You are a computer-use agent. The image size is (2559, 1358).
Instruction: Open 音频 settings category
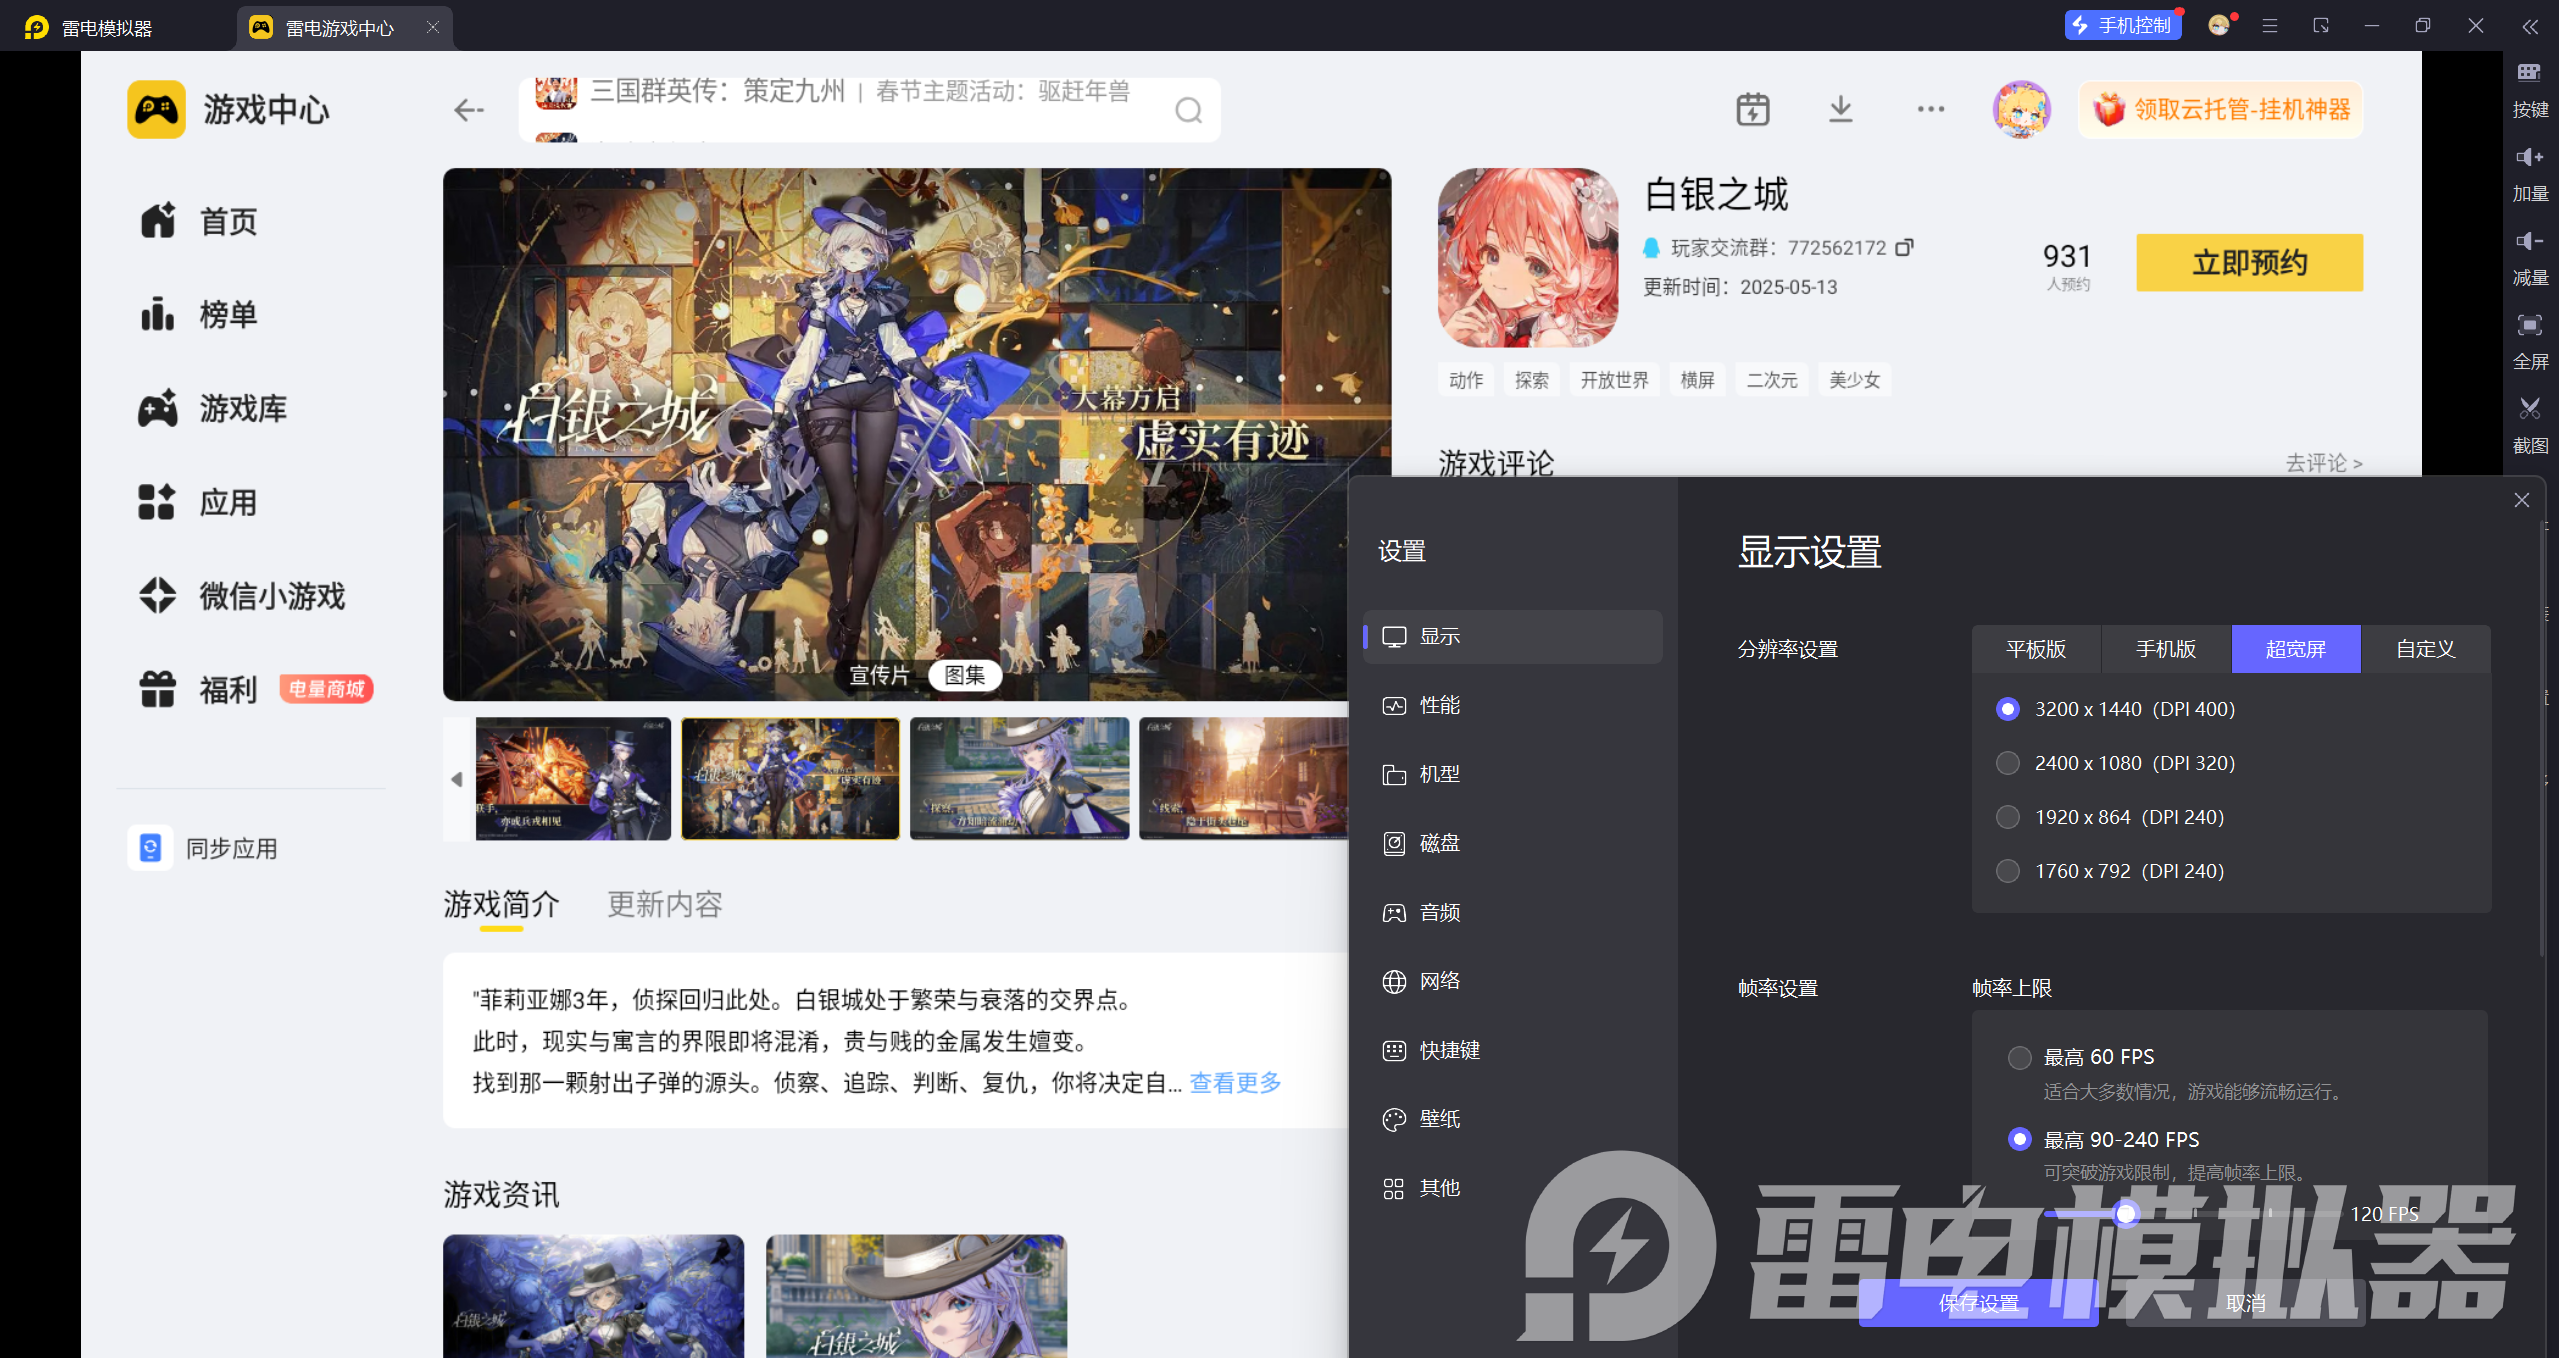tap(1512, 913)
